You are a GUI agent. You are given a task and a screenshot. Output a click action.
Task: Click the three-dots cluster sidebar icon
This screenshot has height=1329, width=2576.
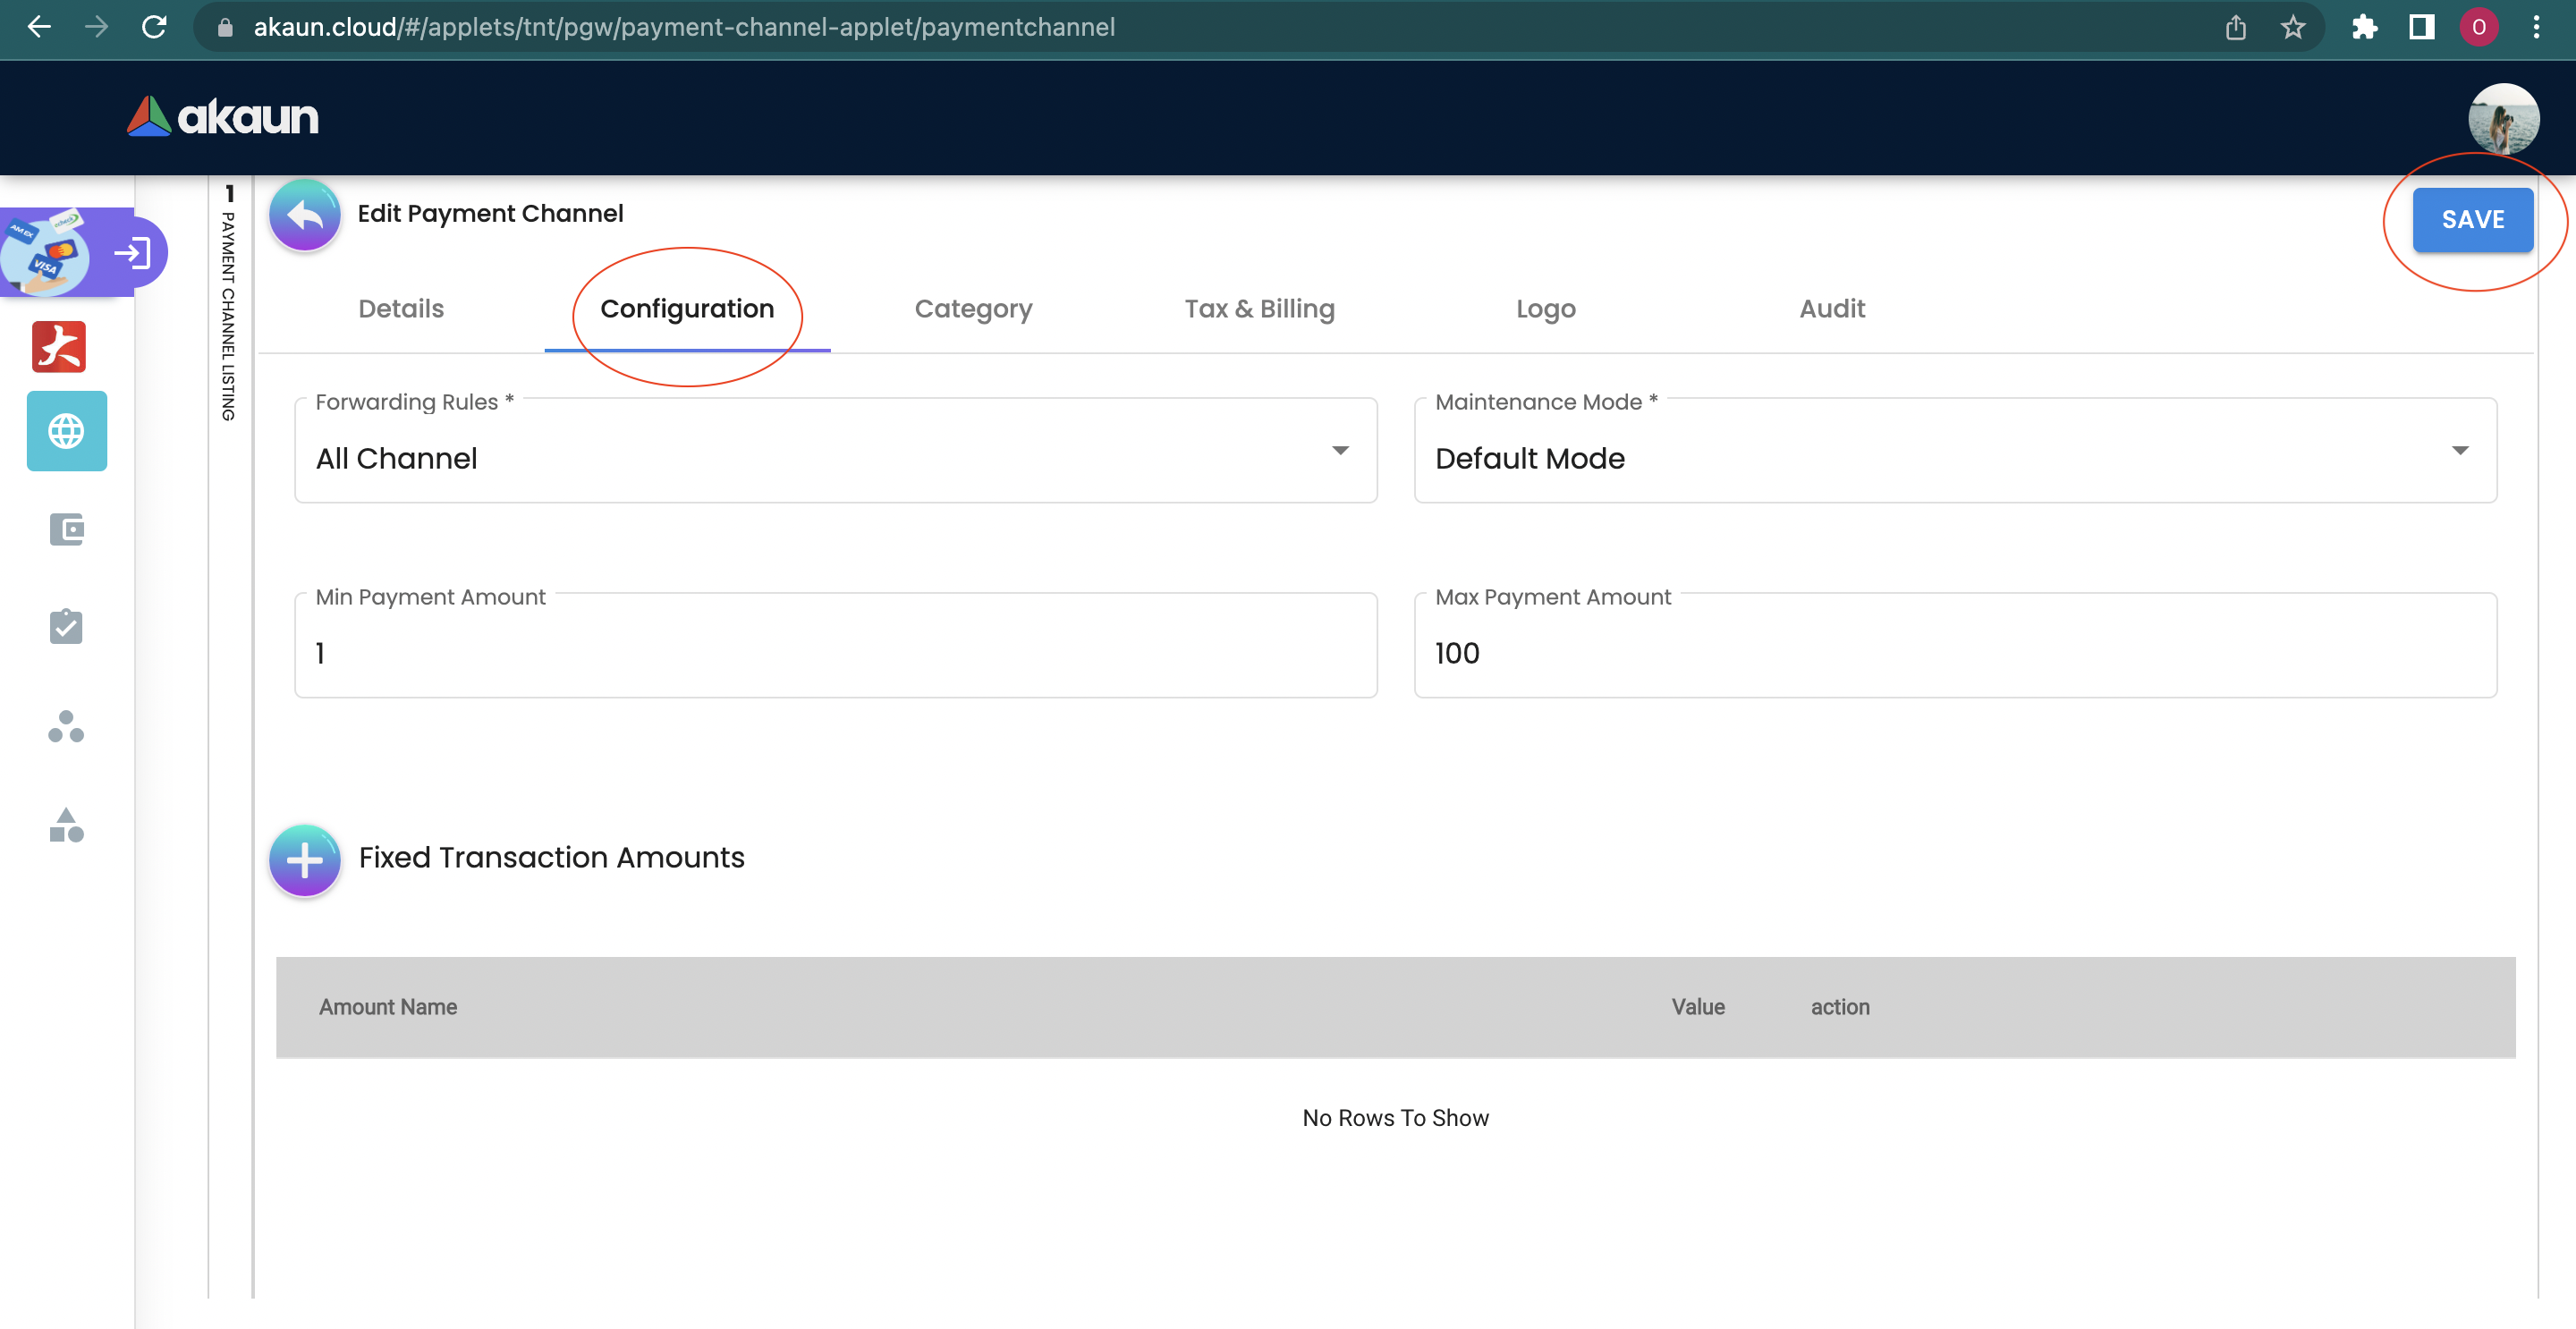pos(67,727)
